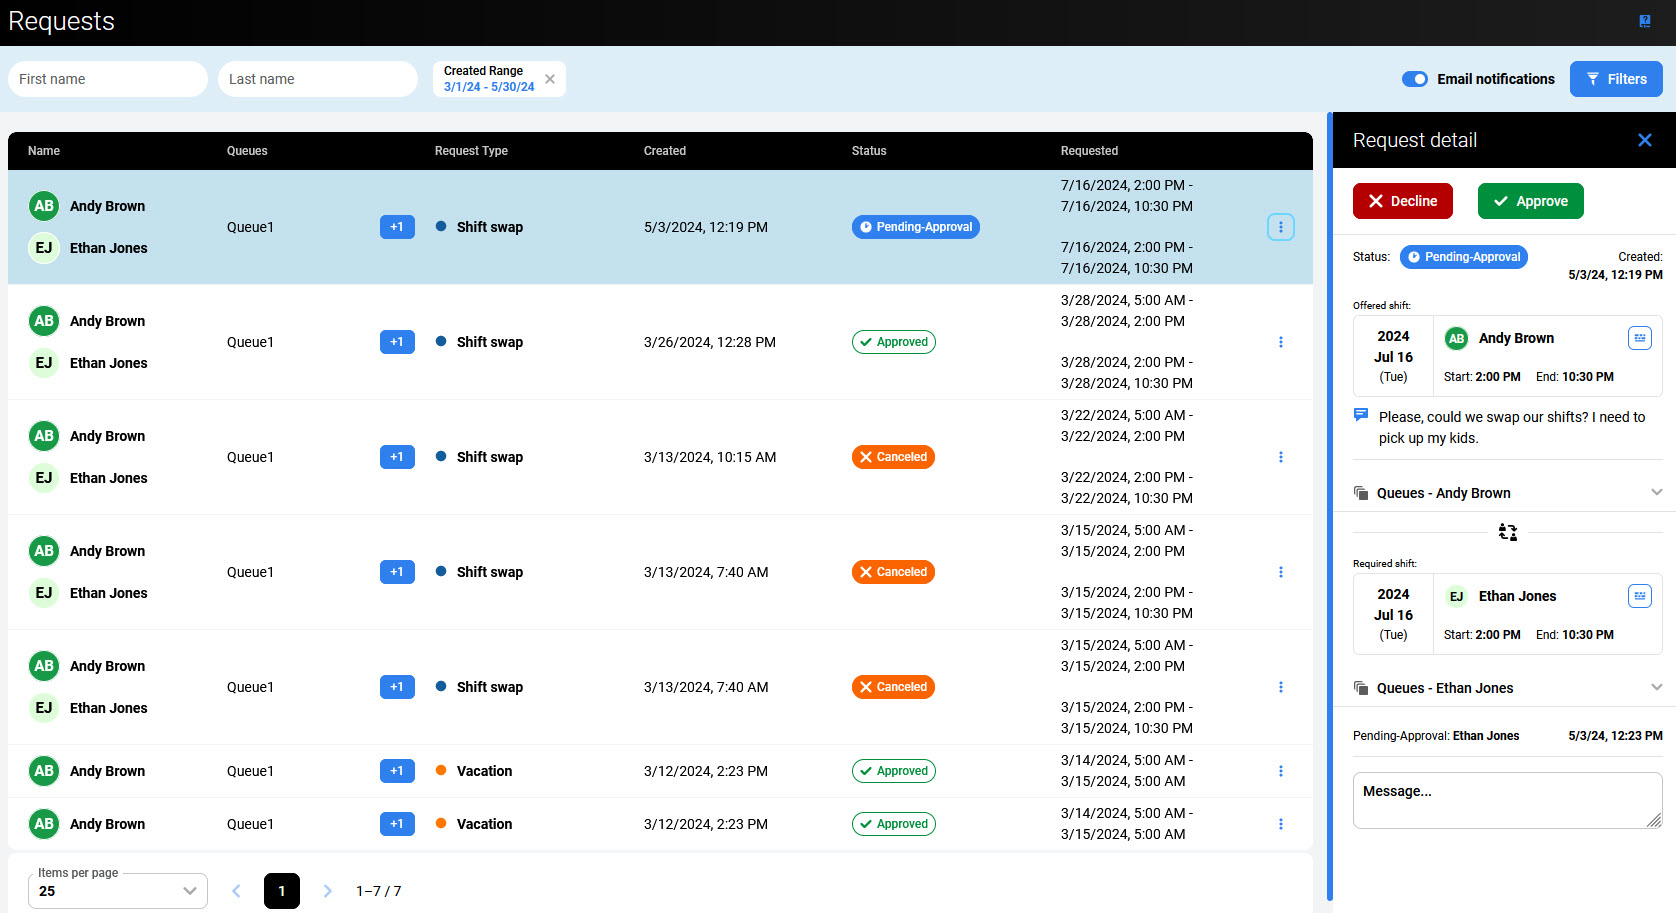The width and height of the screenshot is (1676, 913).
Task: Decline the shift swap request
Action: point(1402,201)
